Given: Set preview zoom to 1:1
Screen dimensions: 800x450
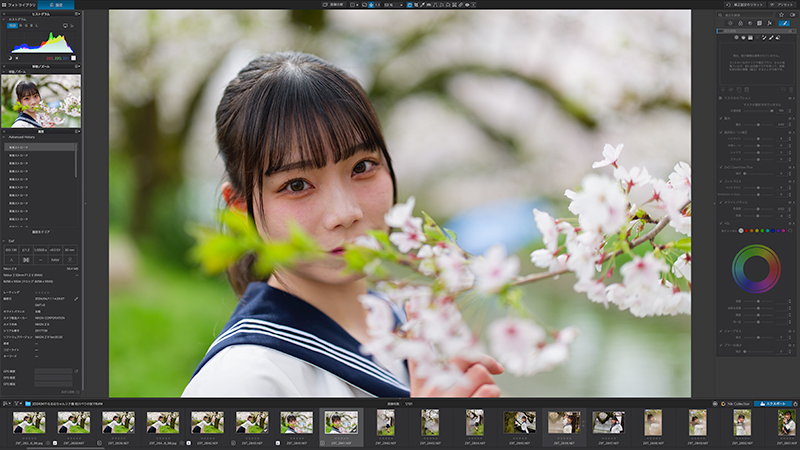Looking at the screenshot, I should point(378,5).
